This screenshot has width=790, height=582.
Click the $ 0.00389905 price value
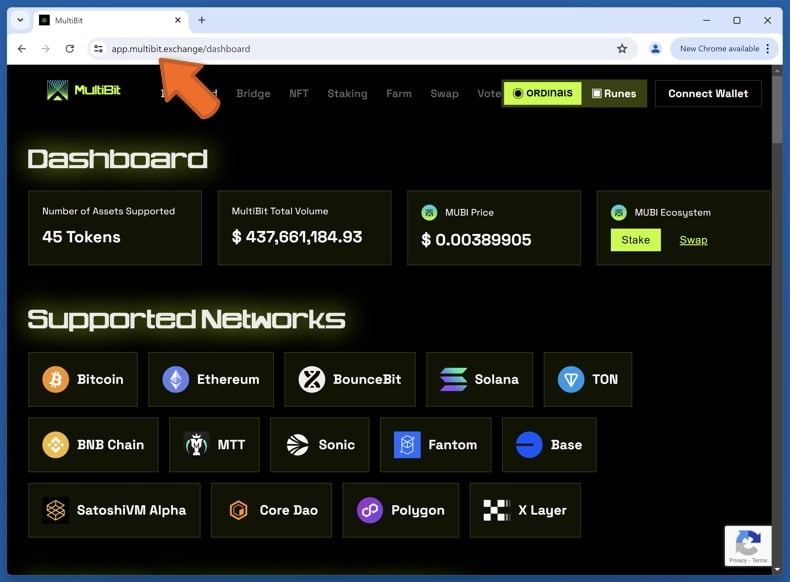476,240
